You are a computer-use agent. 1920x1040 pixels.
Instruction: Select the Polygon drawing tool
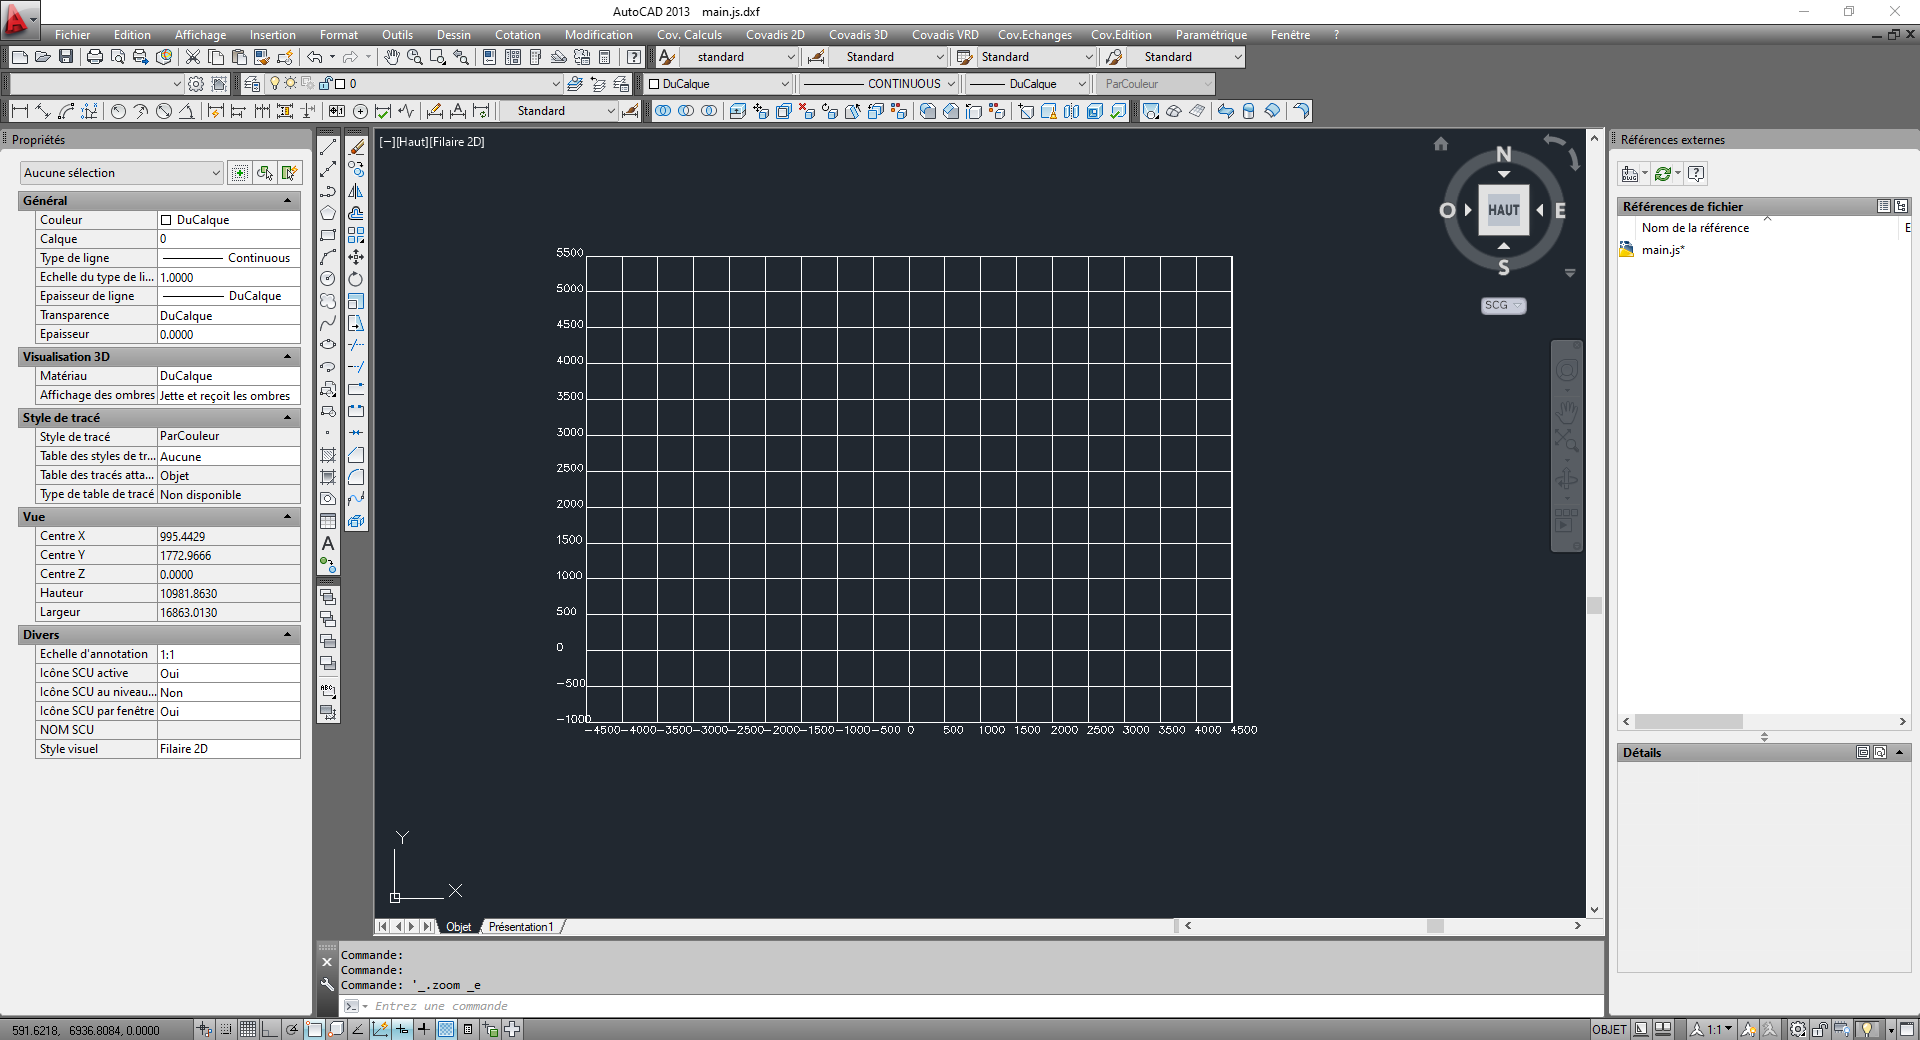[x=327, y=213]
